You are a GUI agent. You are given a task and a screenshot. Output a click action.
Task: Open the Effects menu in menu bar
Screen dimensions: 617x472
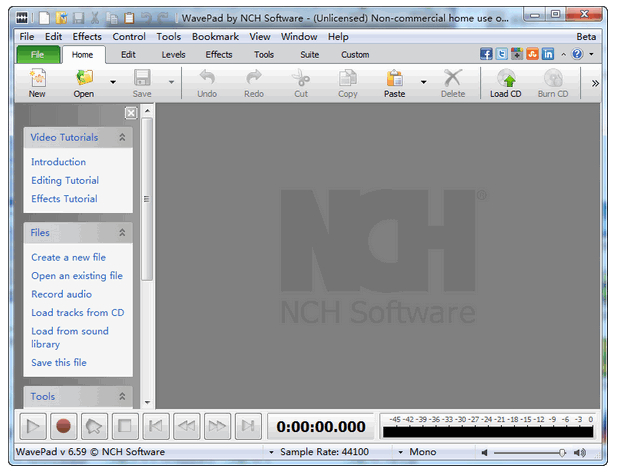(87, 37)
